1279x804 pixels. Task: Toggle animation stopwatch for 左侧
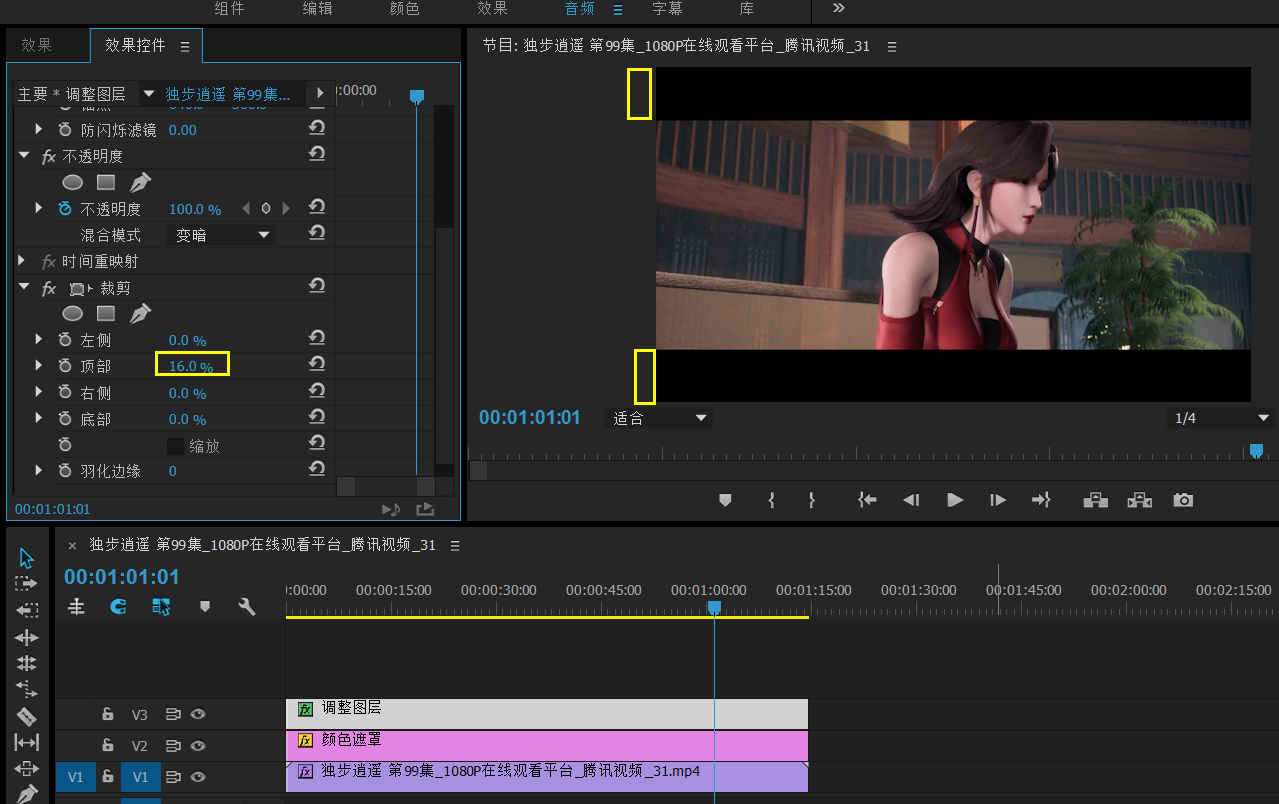click(65, 340)
